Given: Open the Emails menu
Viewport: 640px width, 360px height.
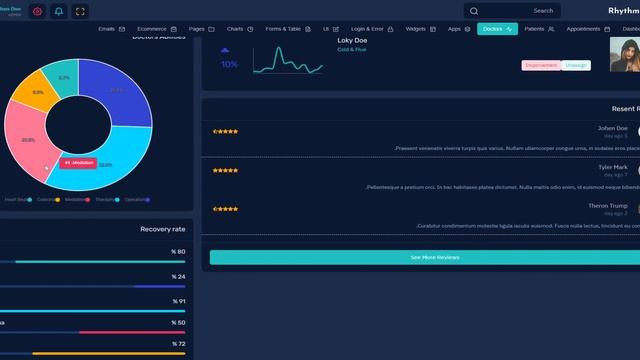Looking at the screenshot, I should (x=111, y=29).
